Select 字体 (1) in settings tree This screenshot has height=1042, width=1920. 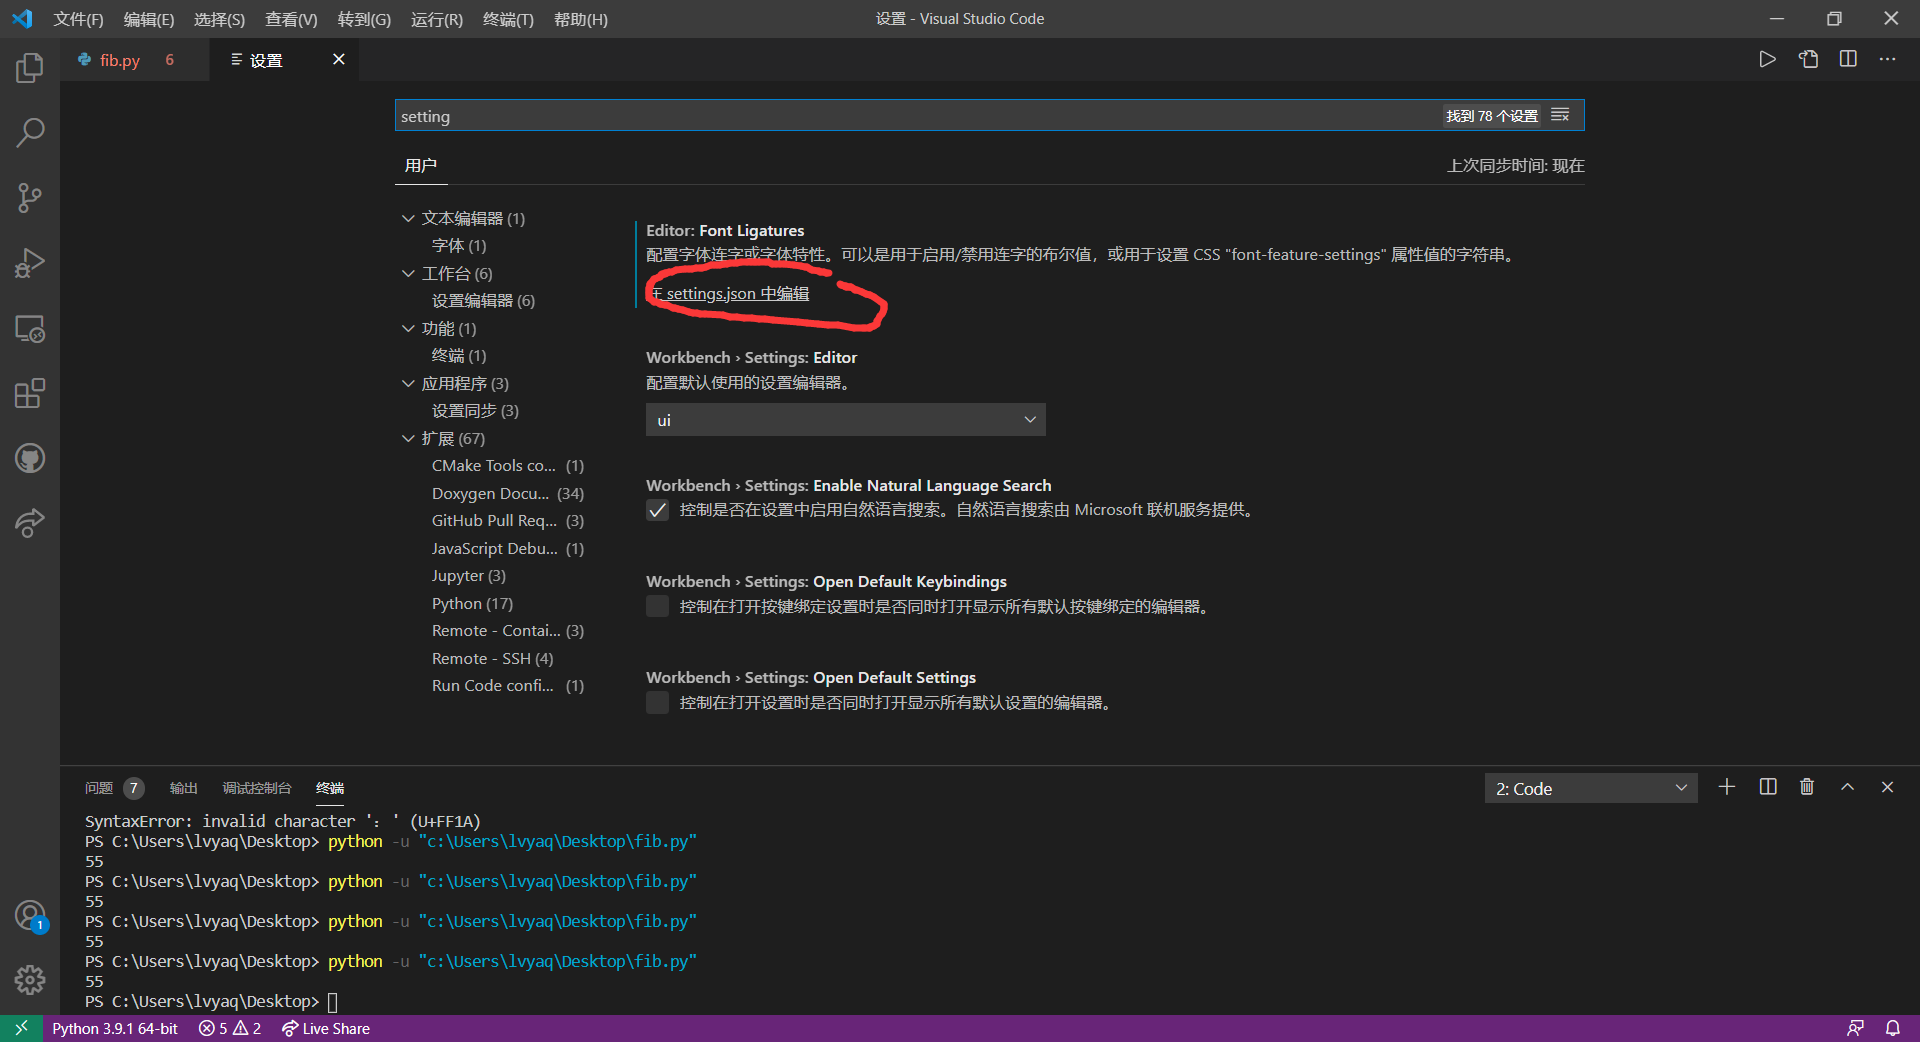(x=459, y=246)
